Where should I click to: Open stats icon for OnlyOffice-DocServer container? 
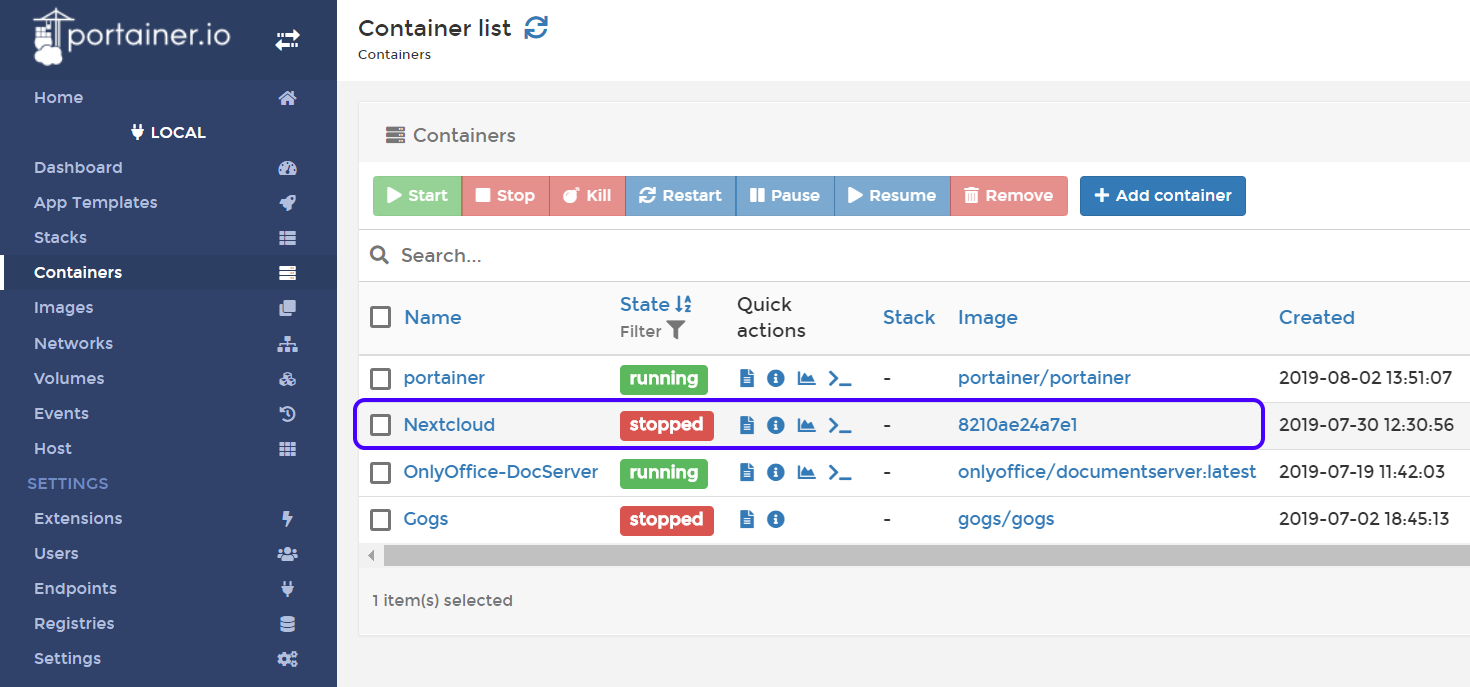[x=806, y=472]
